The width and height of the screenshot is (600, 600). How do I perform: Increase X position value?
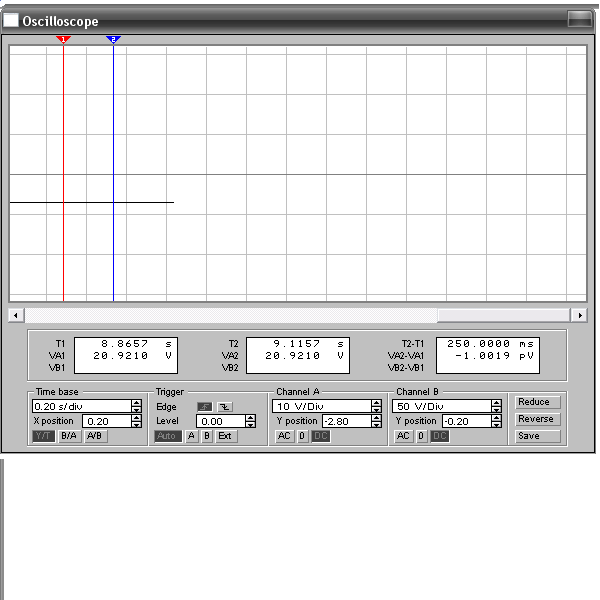(x=137, y=418)
